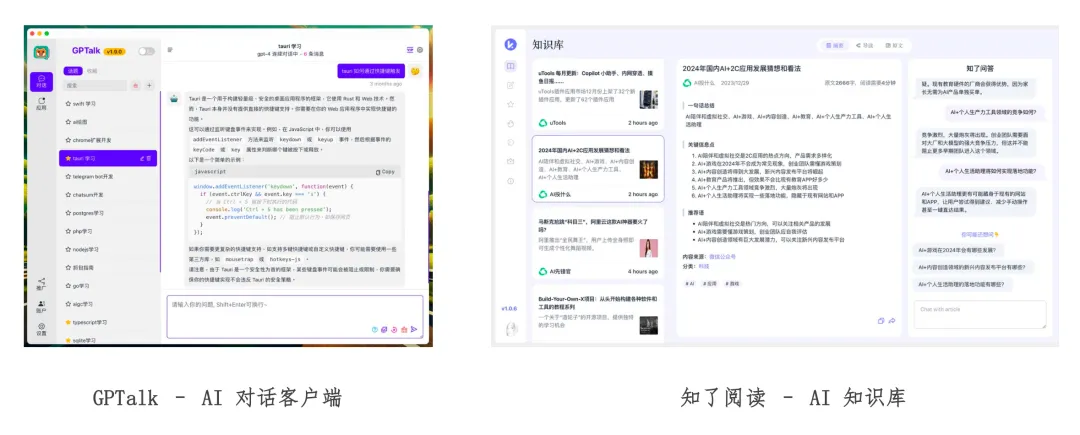Screen dimensions: 1080x435
Task: Open 设置 settings in GPTalk sidebar
Action: (41, 329)
